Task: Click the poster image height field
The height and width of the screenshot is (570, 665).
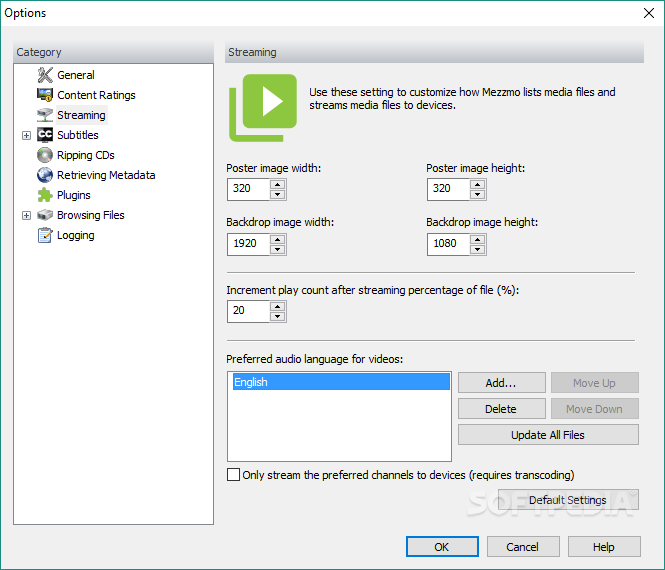Action: coord(449,189)
